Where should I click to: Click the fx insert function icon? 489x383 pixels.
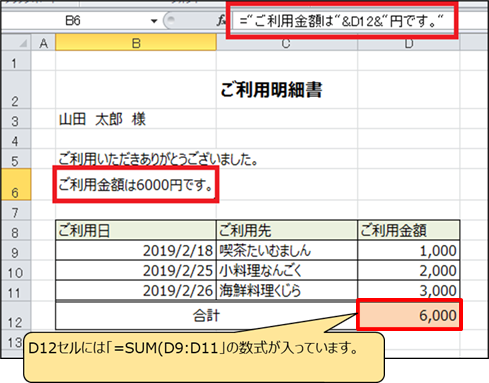click(x=221, y=21)
